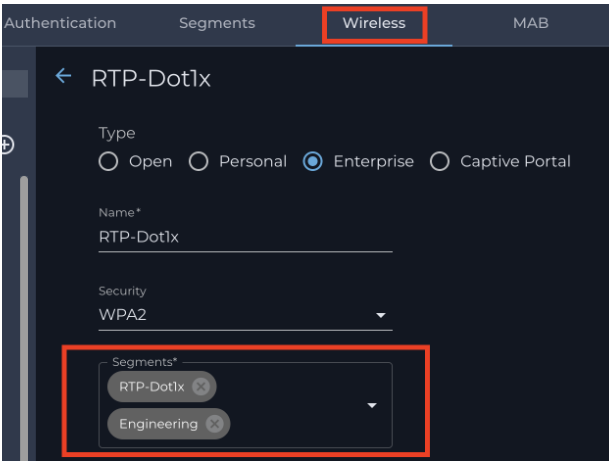Image resolution: width=609 pixels, height=464 pixels.
Task: Open the Security WPA2 dropdown
Action: coord(245,315)
